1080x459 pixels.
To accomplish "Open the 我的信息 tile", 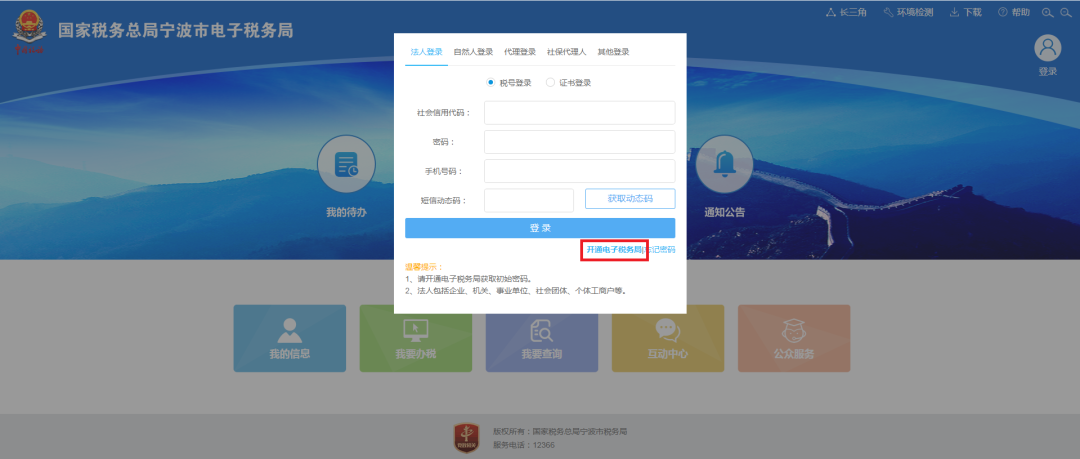I will tap(289, 338).
